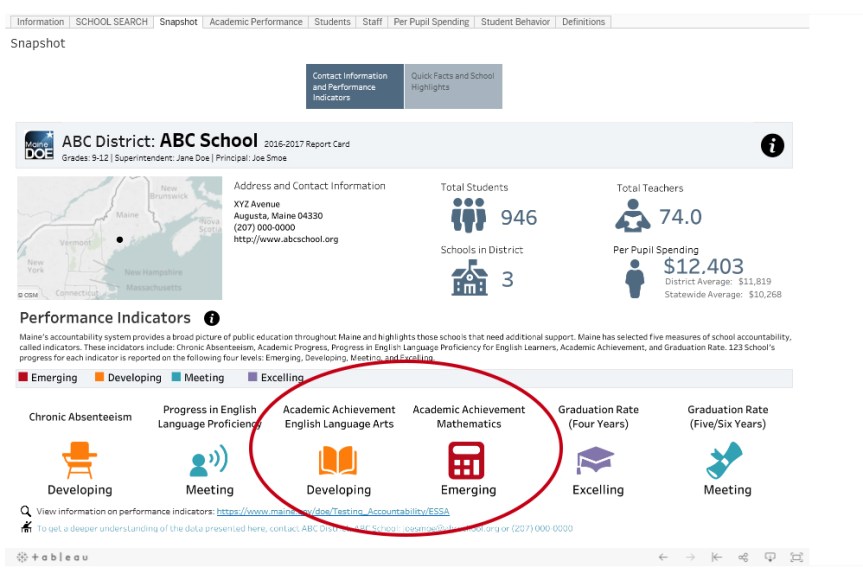
Task: Click the Chronic Absenteeism desk icon
Action: 80,460
